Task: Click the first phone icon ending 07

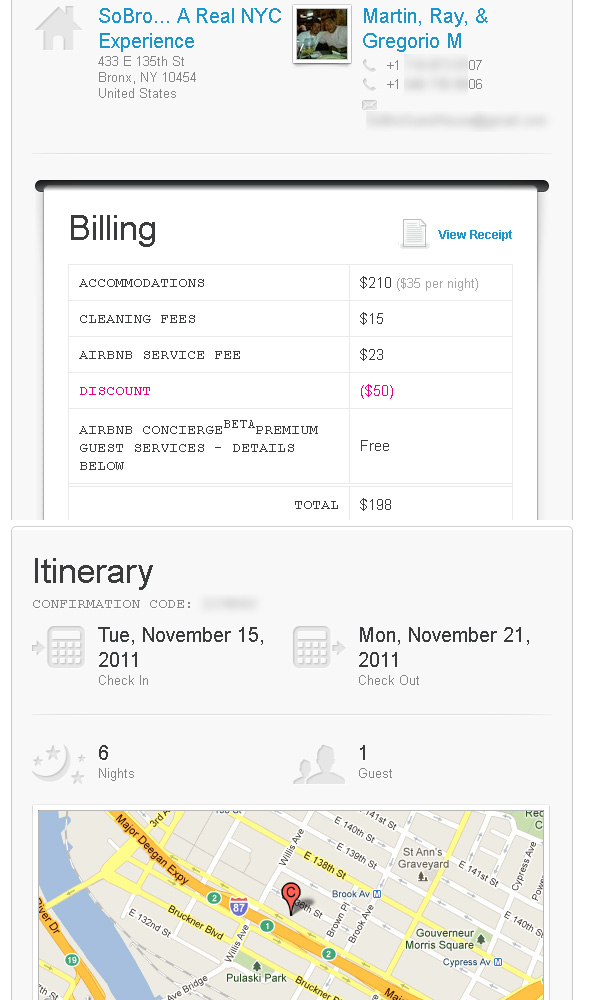Action: [369, 64]
